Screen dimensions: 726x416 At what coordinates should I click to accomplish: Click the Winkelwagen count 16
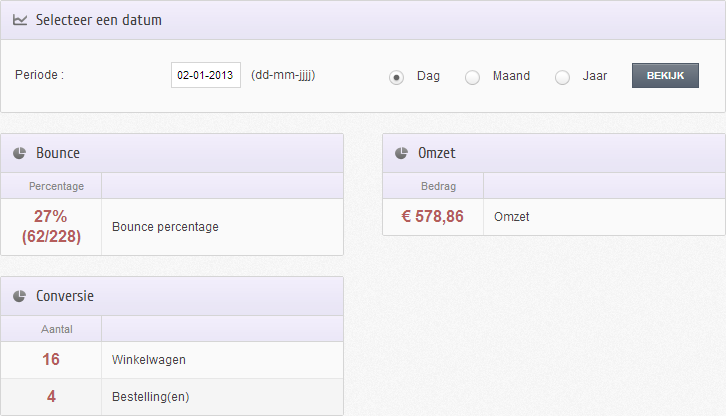coord(51,359)
